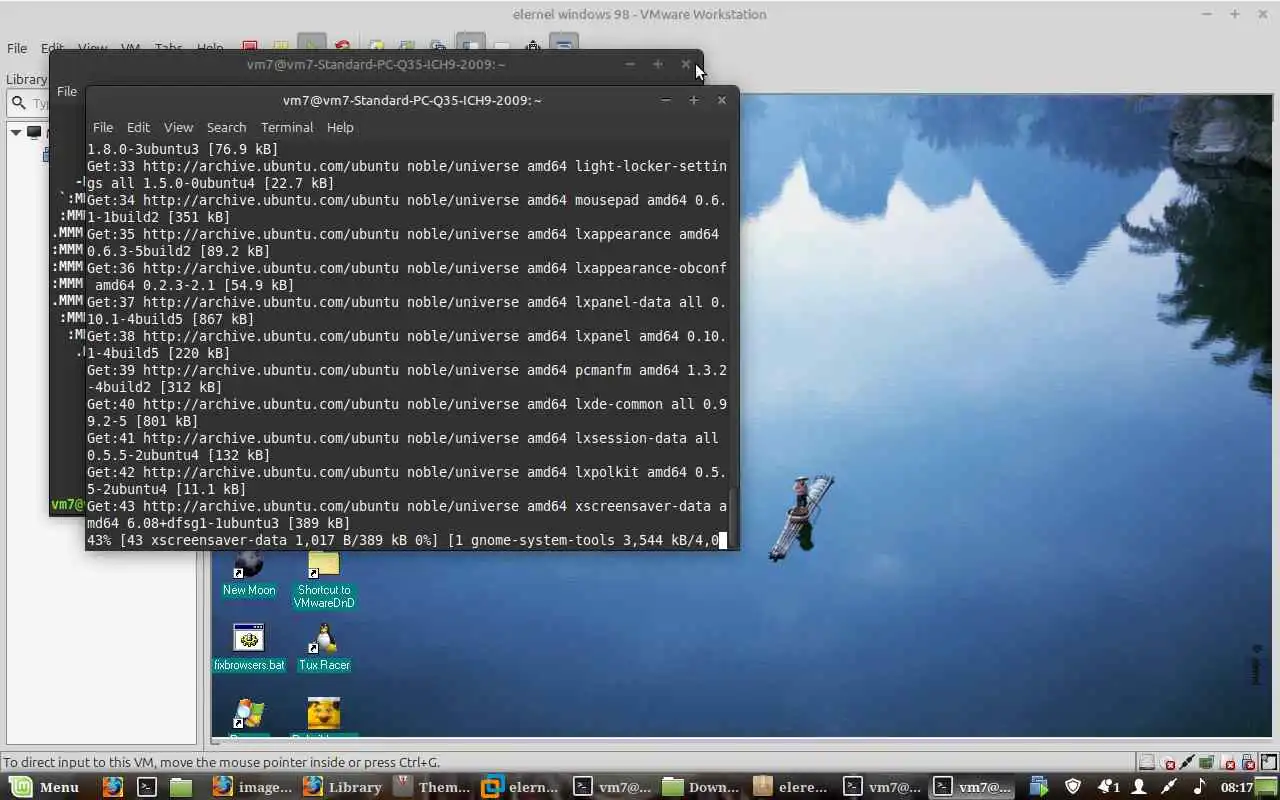Open sound volume music-note tray icon
The width and height of the screenshot is (1280, 800).
1199,787
